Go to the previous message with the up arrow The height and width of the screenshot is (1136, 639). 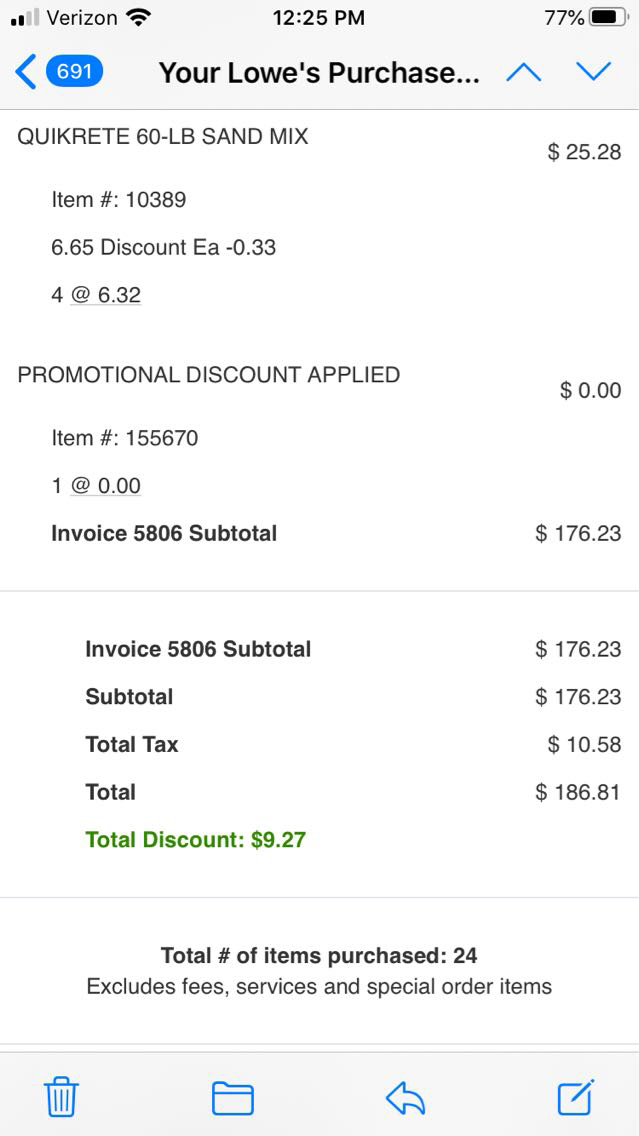(x=524, y=72)
